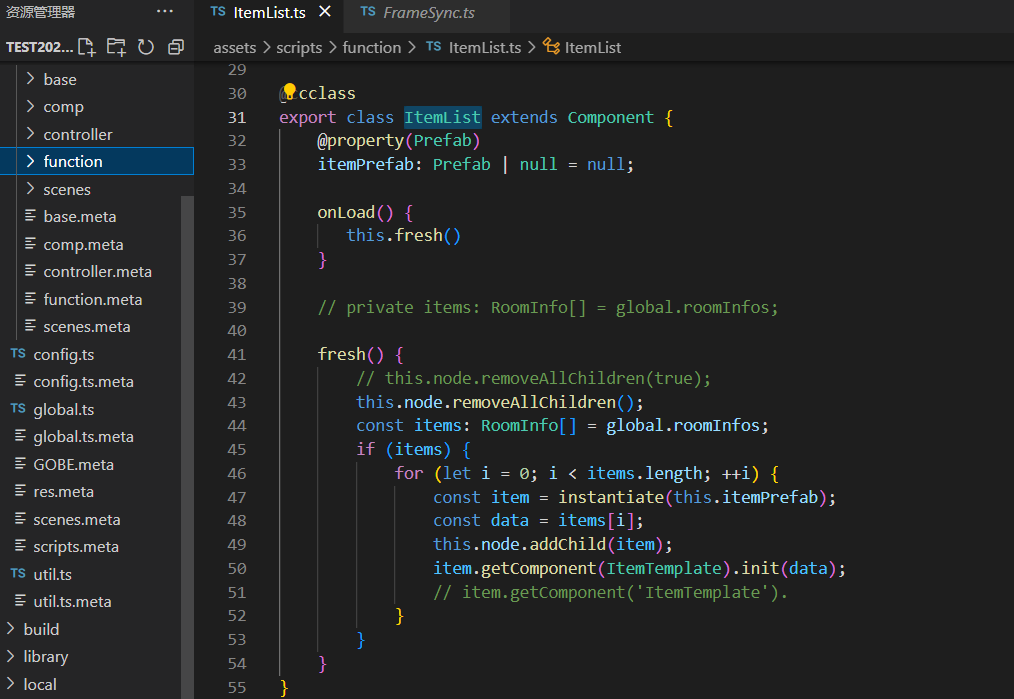The width and height of the screenshot is (1014, 699).
Task: Click the ItemList class symbol in breadcrumb
Action: click(x=592, y=47)
